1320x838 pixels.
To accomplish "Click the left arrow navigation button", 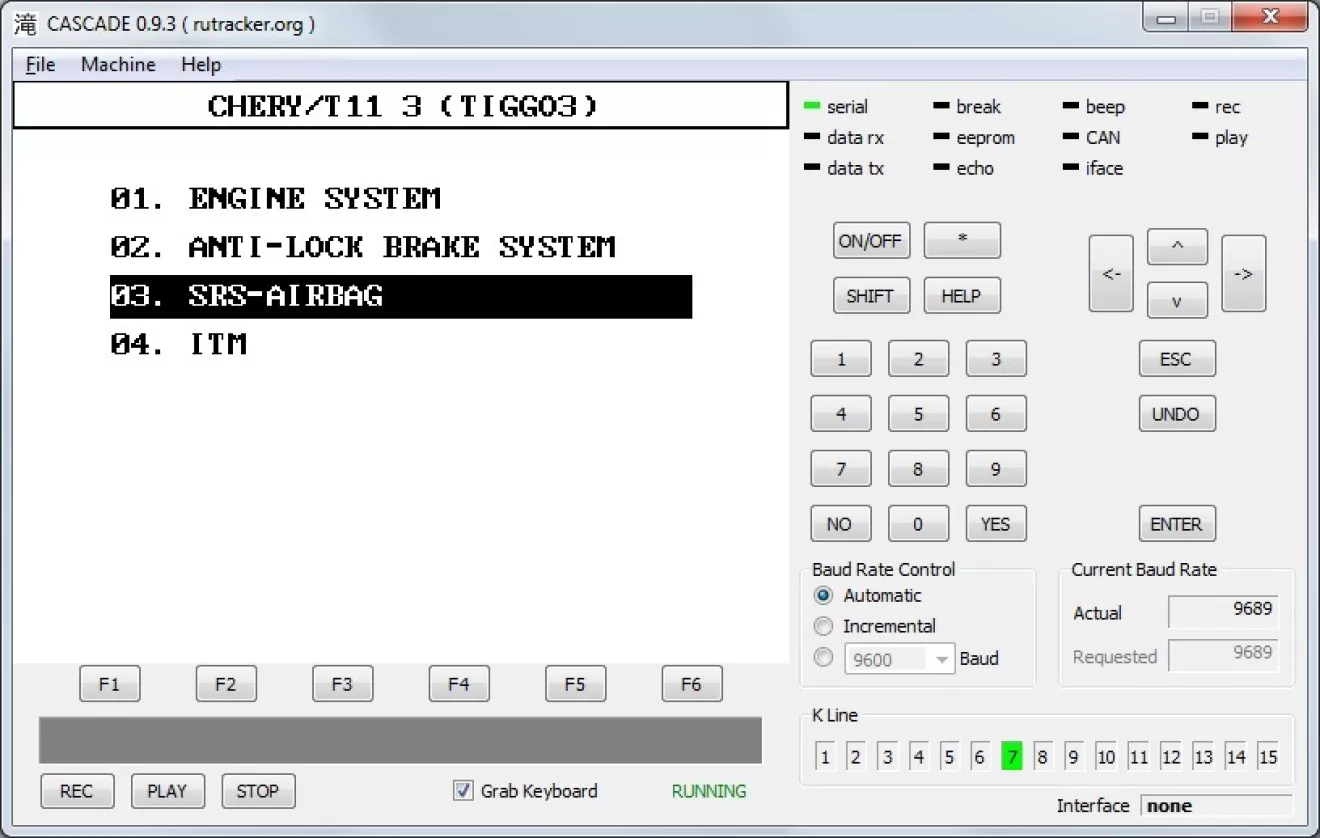I will point(1111,274).
